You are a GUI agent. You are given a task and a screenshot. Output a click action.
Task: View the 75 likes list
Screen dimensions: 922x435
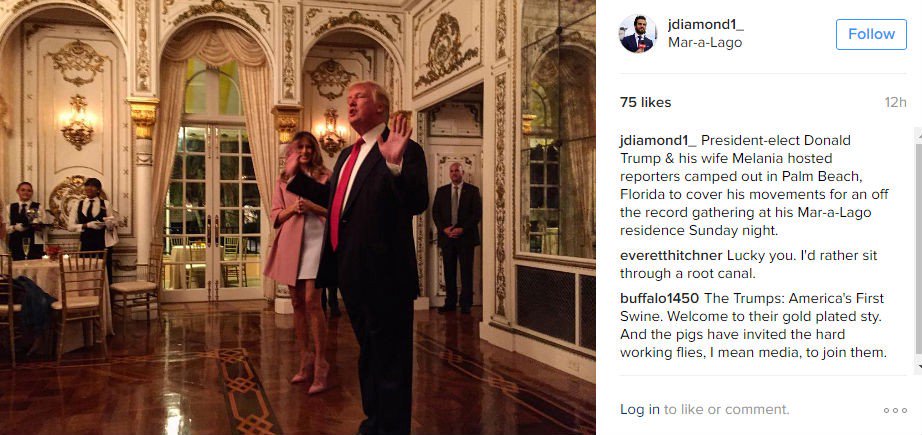coord(645,102)
